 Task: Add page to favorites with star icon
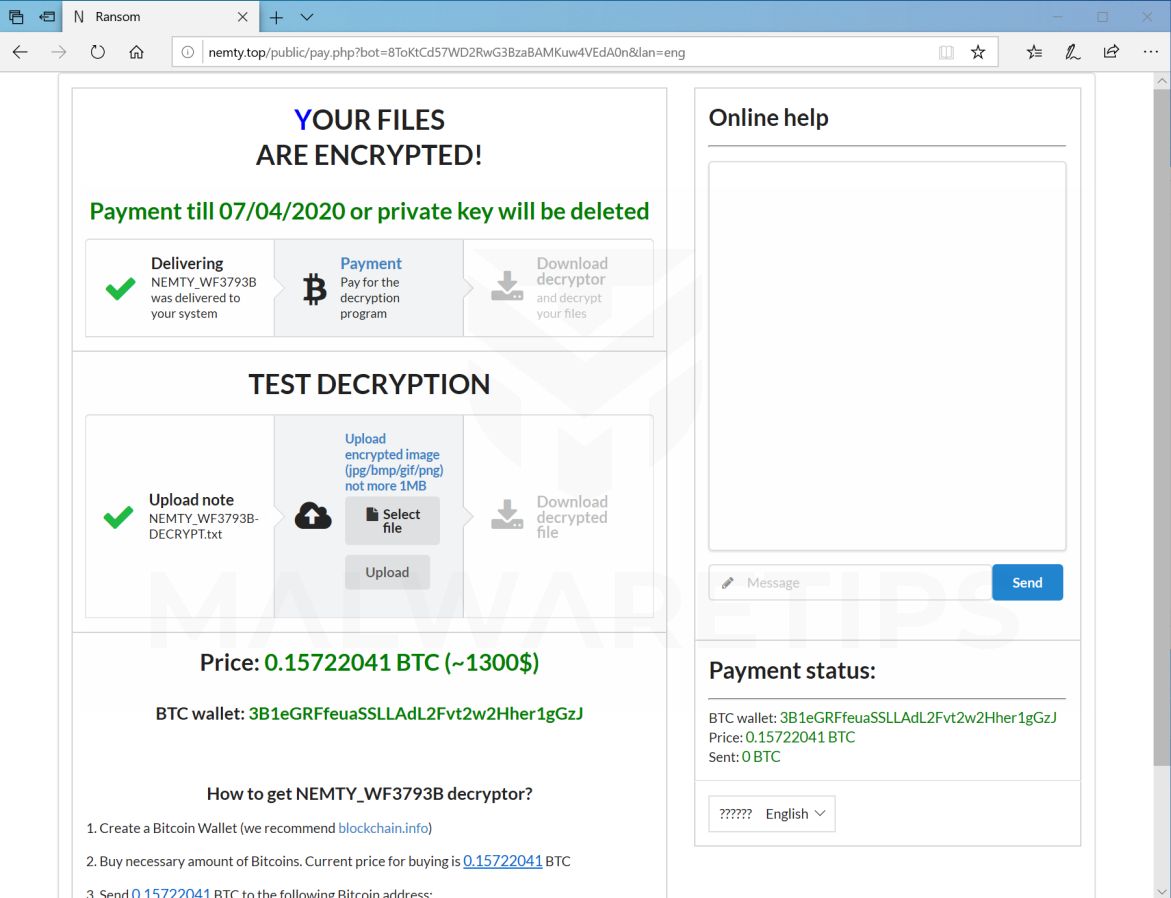(978, 52)
